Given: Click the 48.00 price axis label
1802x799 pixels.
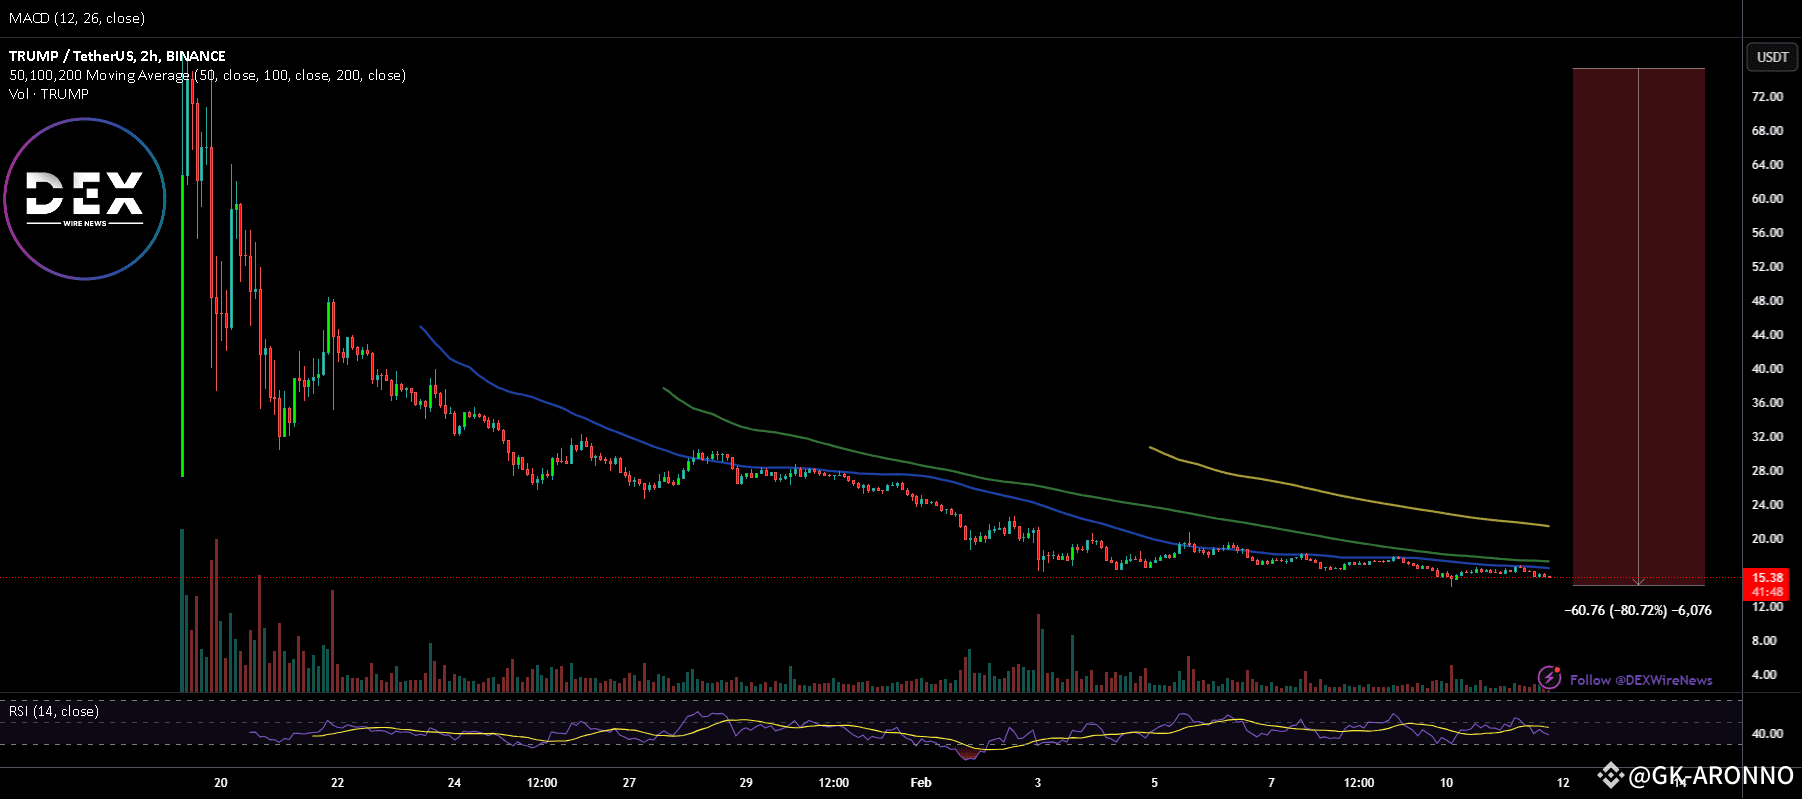Looking at the screenshot, I should 1767,300.
